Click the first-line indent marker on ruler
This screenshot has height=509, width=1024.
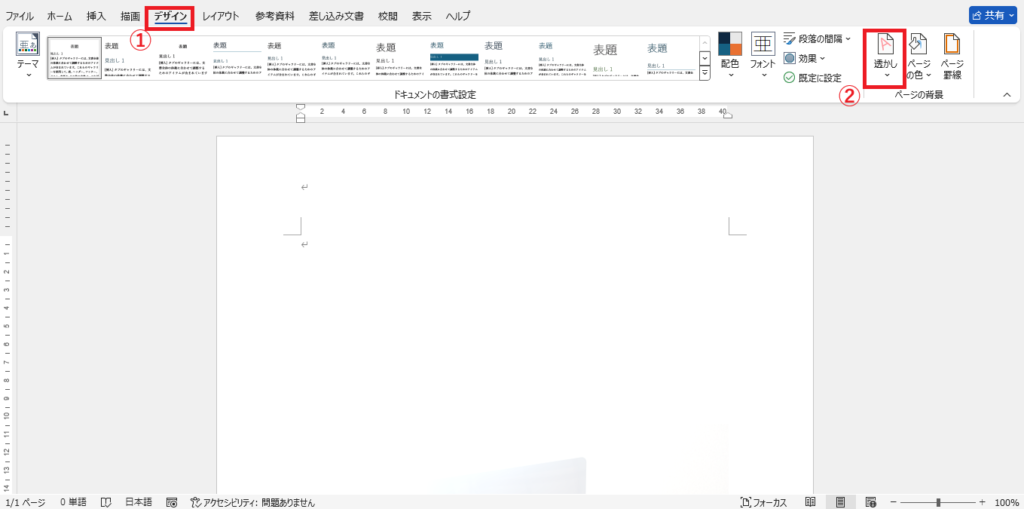click(300, 107)
